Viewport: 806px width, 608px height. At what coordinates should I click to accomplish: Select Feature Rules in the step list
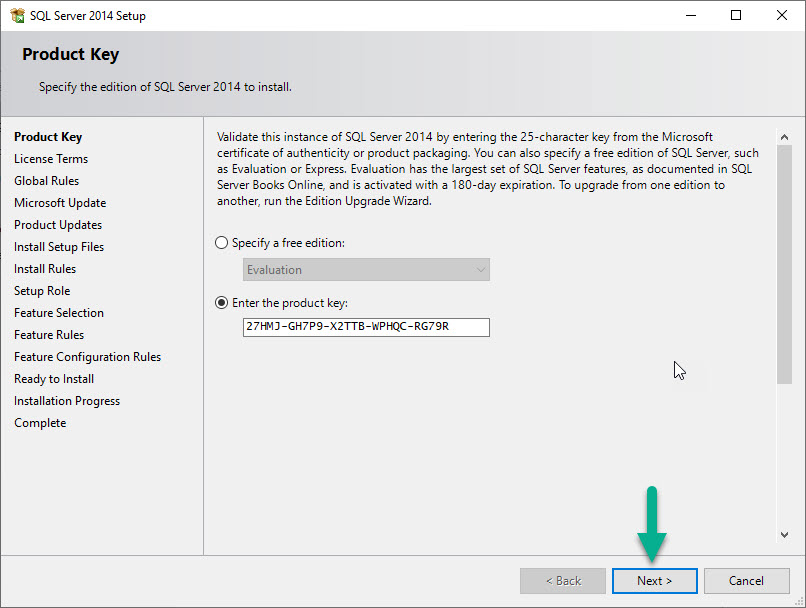coord(49,335)
